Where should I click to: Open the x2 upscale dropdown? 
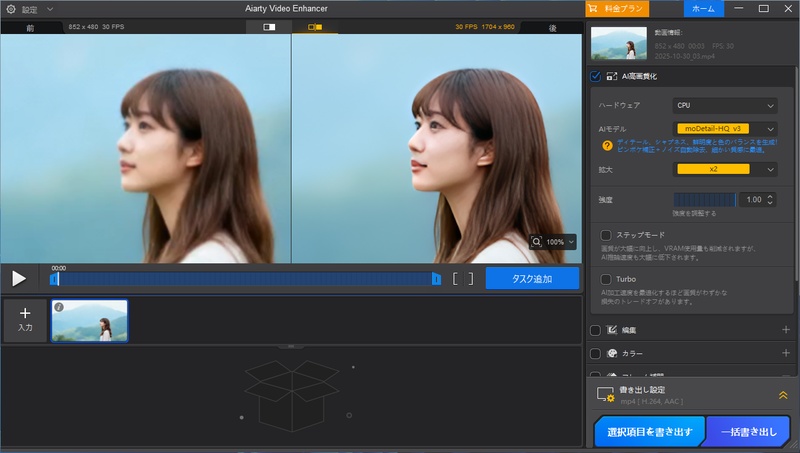point(725,169)
